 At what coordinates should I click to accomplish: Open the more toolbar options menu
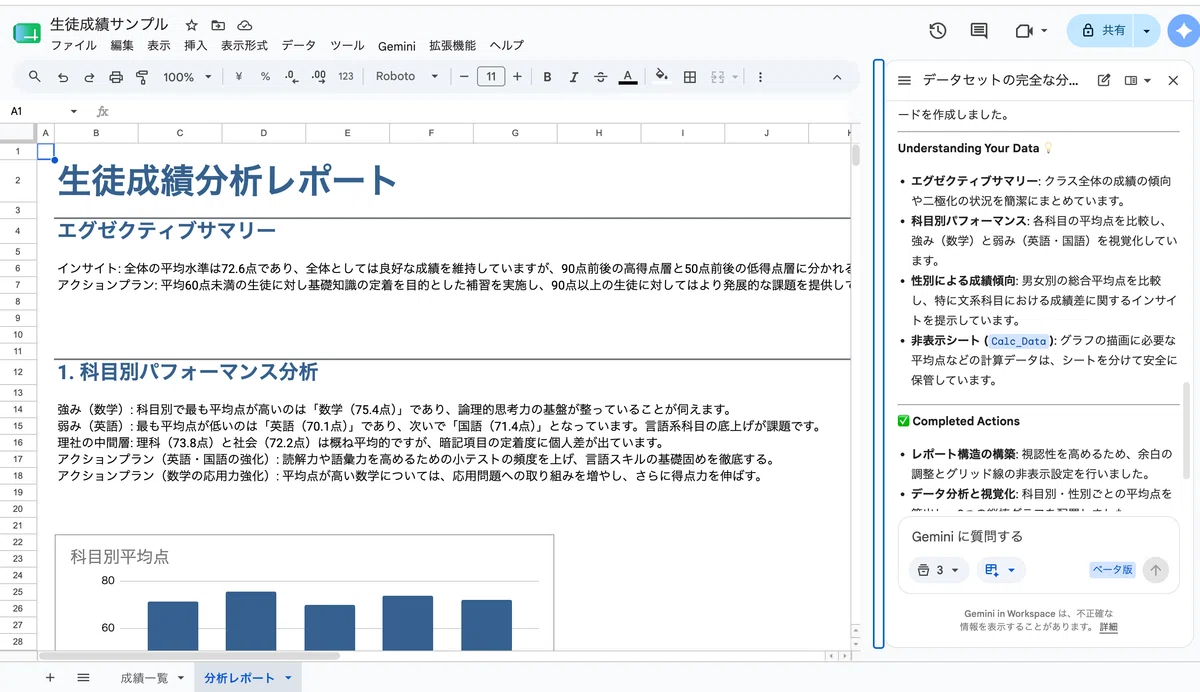click(760, 77)
